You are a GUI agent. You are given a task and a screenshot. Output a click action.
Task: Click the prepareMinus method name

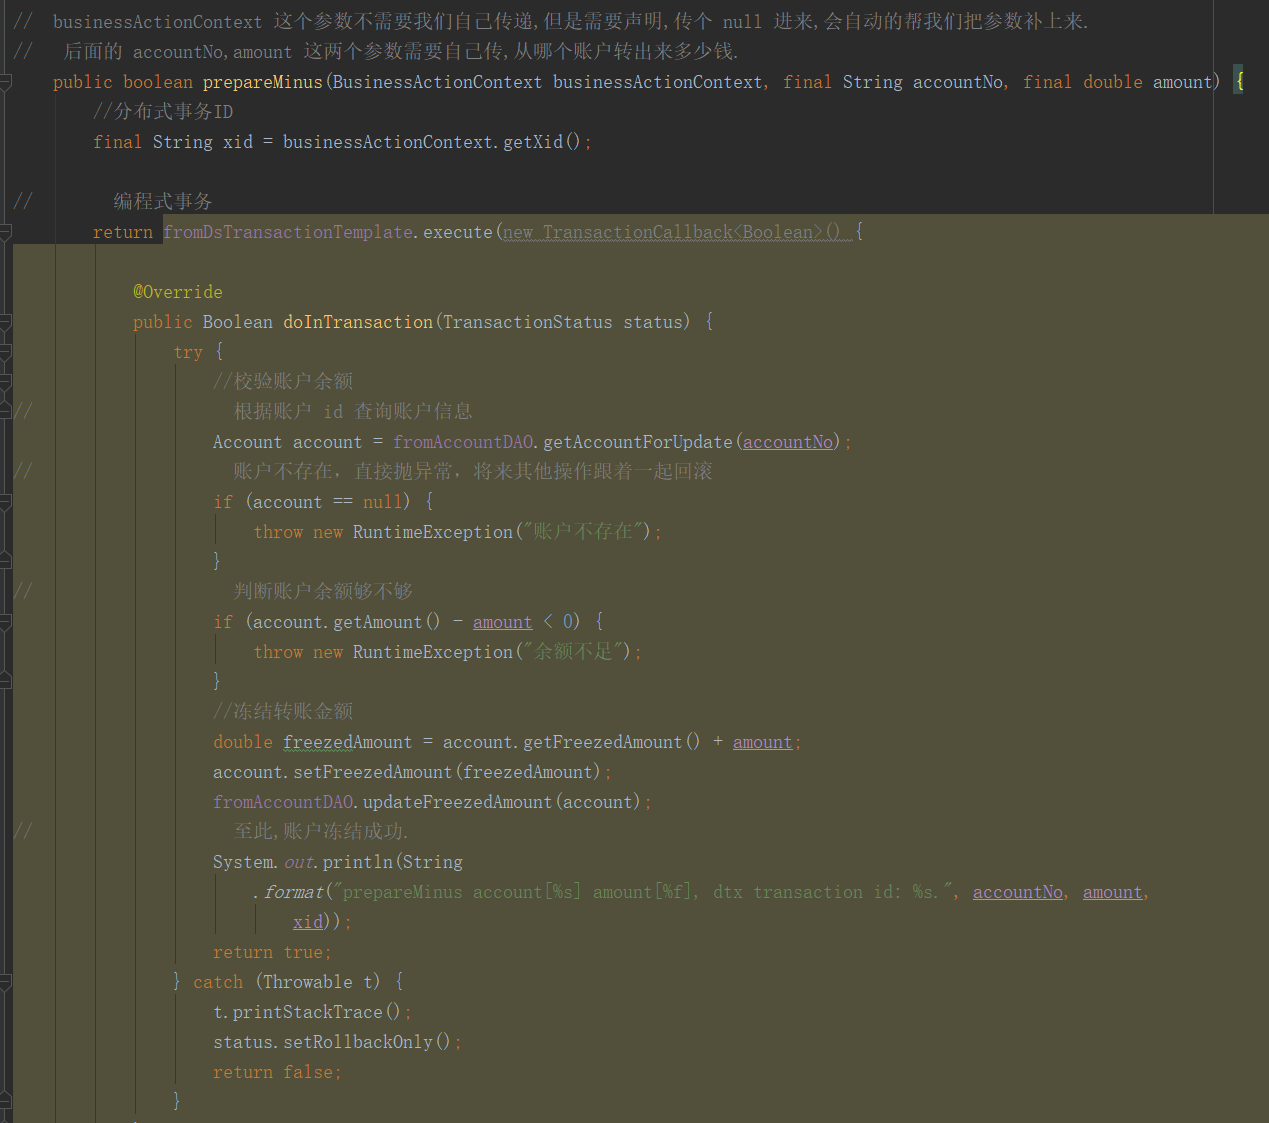coord(263,82)
